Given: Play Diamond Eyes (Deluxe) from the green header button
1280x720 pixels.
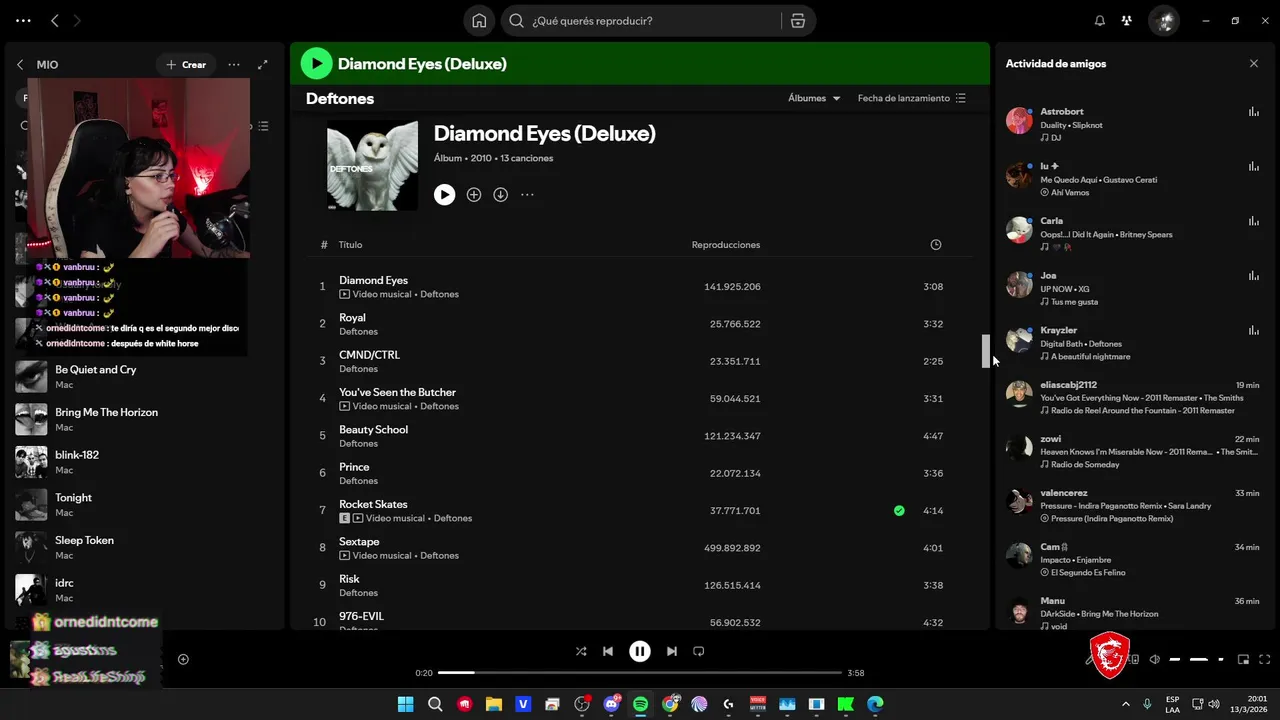Looking at the screenshot, I should click(x=317, y=64).
